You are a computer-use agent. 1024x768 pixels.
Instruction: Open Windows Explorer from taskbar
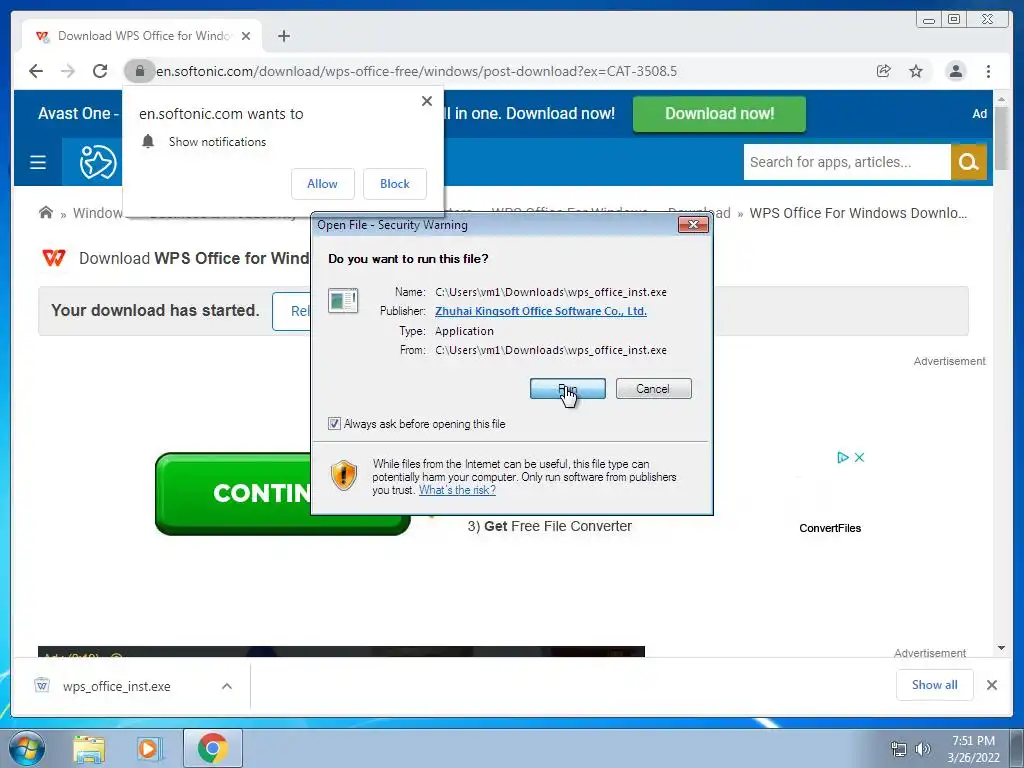click(89, 749)
